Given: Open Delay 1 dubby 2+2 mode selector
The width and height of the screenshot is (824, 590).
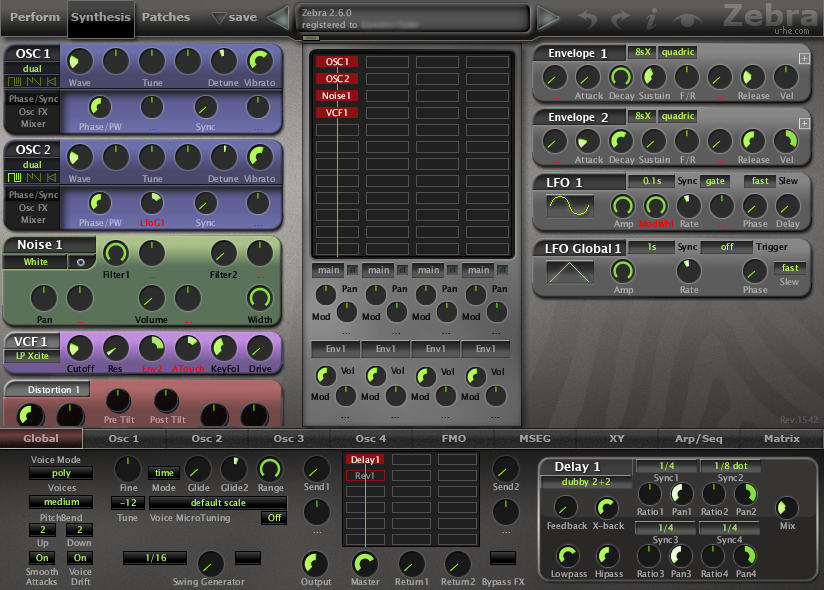Looking at the screenshot, I should click(586, 482).
